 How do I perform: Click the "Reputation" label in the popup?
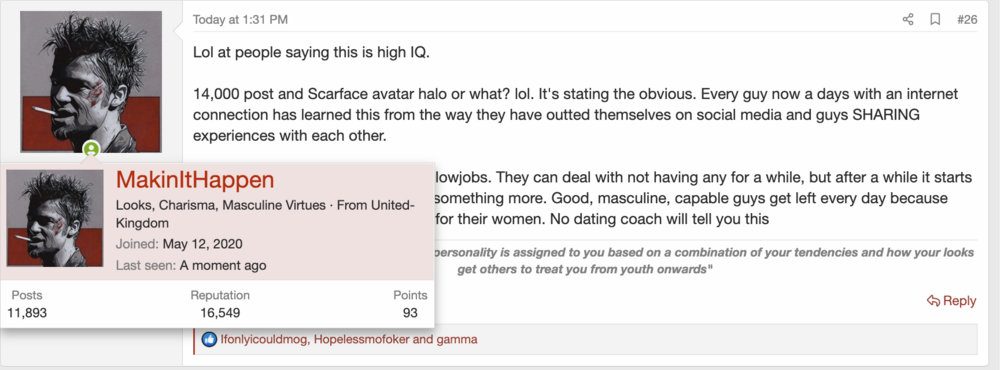point(220,295)
